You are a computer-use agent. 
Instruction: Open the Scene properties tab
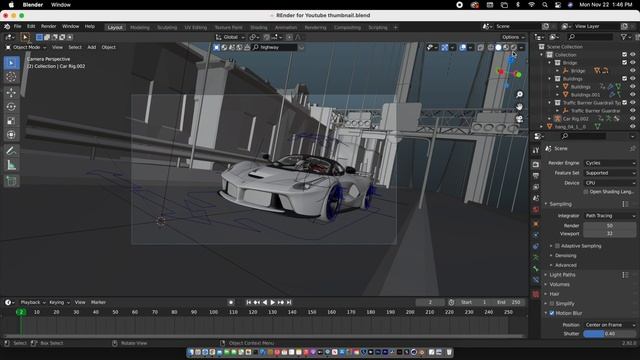[536, 198]
